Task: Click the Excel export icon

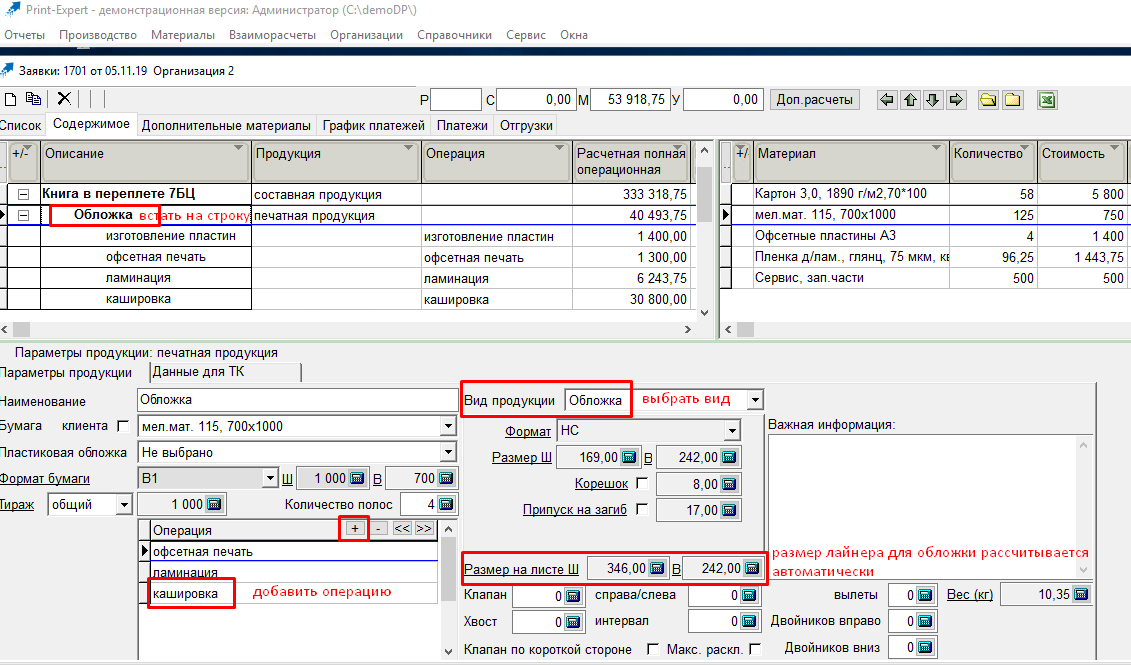Action: (x=1046, y=99)
